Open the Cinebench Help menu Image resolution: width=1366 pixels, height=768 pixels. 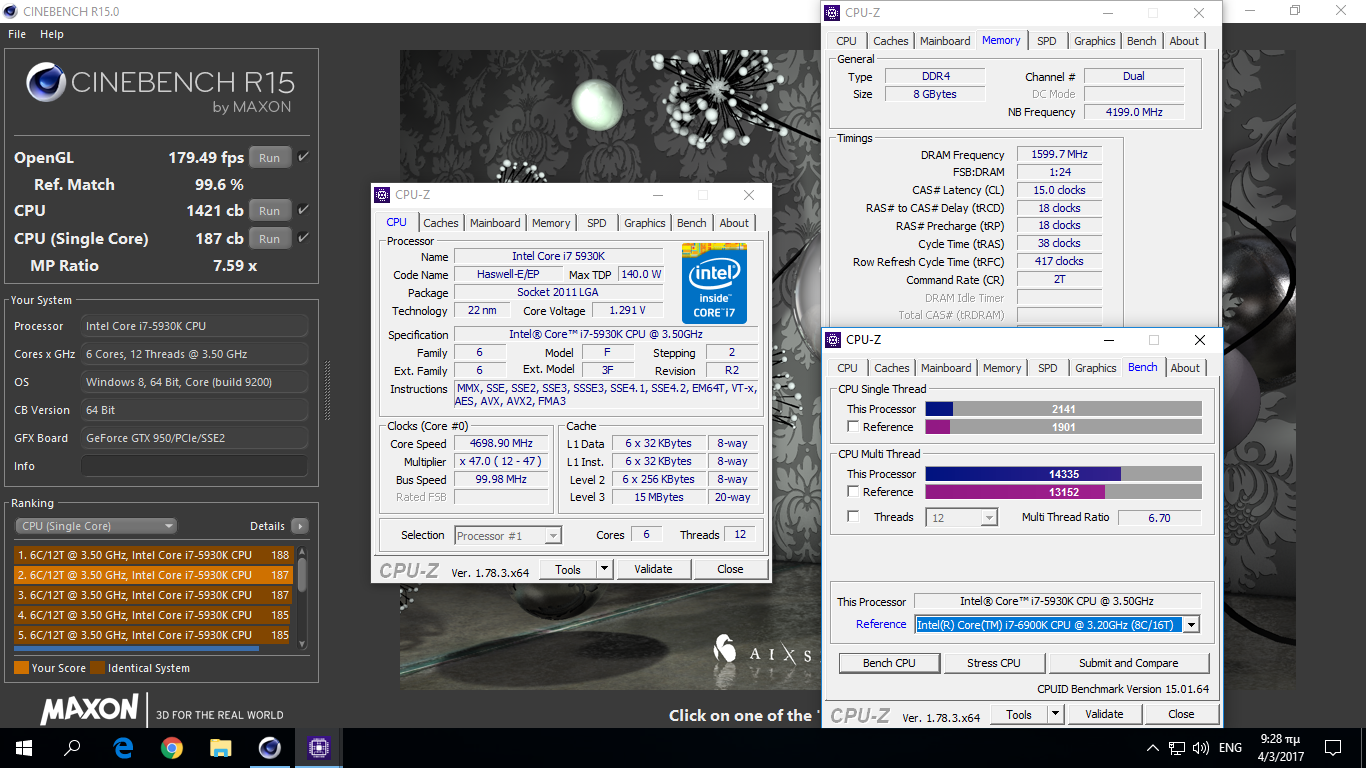point(52,34)
